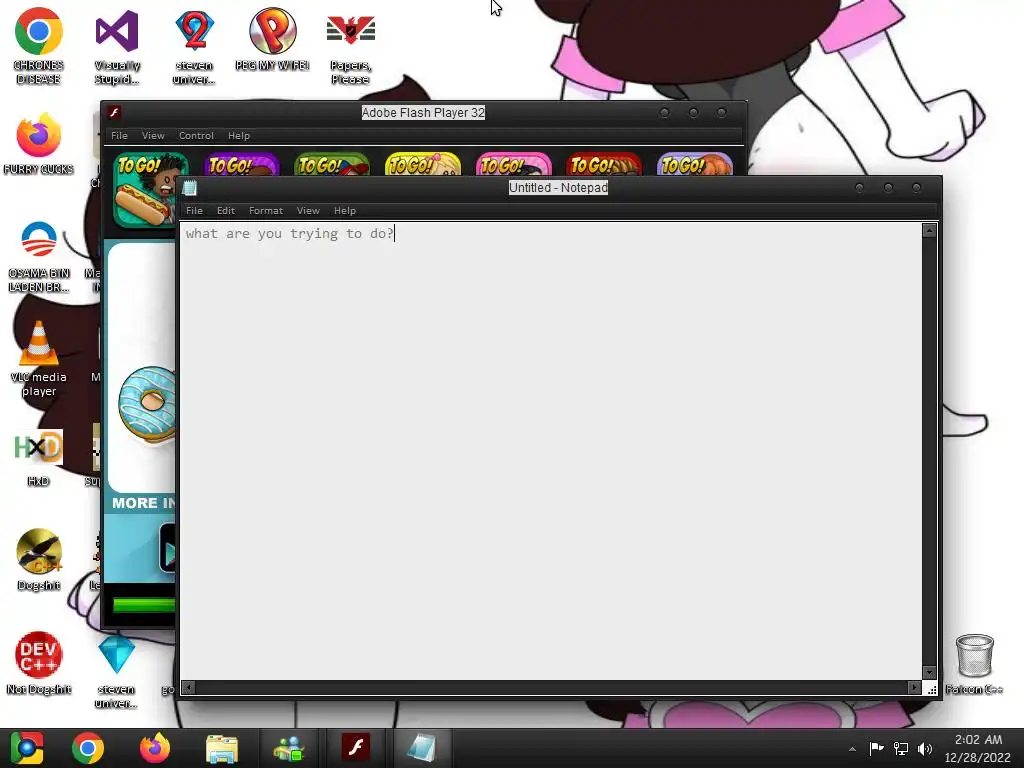Image resolution: width=1024 pixels, height=768 pixels.
Task: Click the Adobe Flash Player 32 title
Action: pos(423,112)
